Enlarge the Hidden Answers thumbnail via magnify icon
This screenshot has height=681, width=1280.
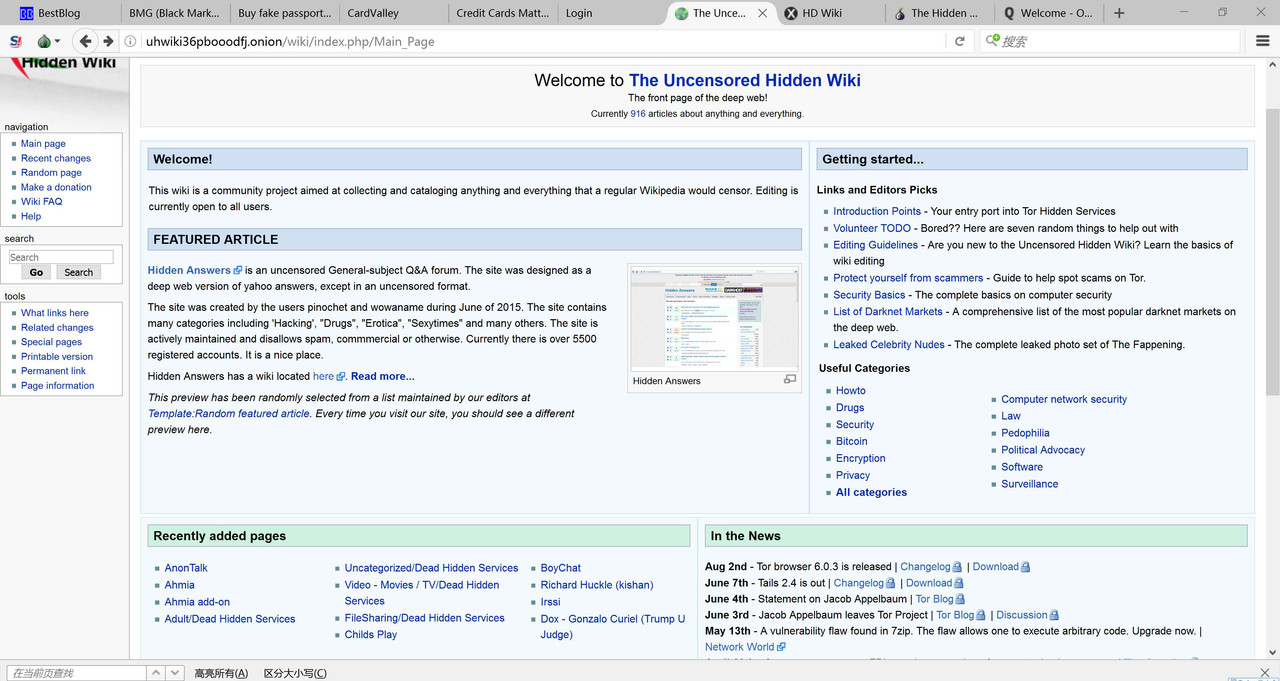point(790,380)
